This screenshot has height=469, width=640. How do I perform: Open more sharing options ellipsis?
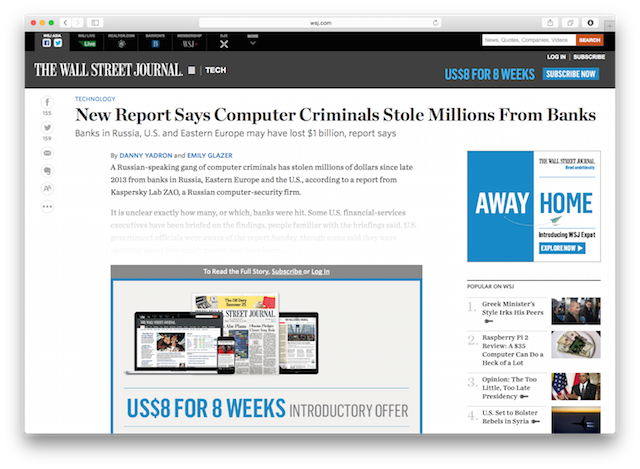click(x=47, y=206)
